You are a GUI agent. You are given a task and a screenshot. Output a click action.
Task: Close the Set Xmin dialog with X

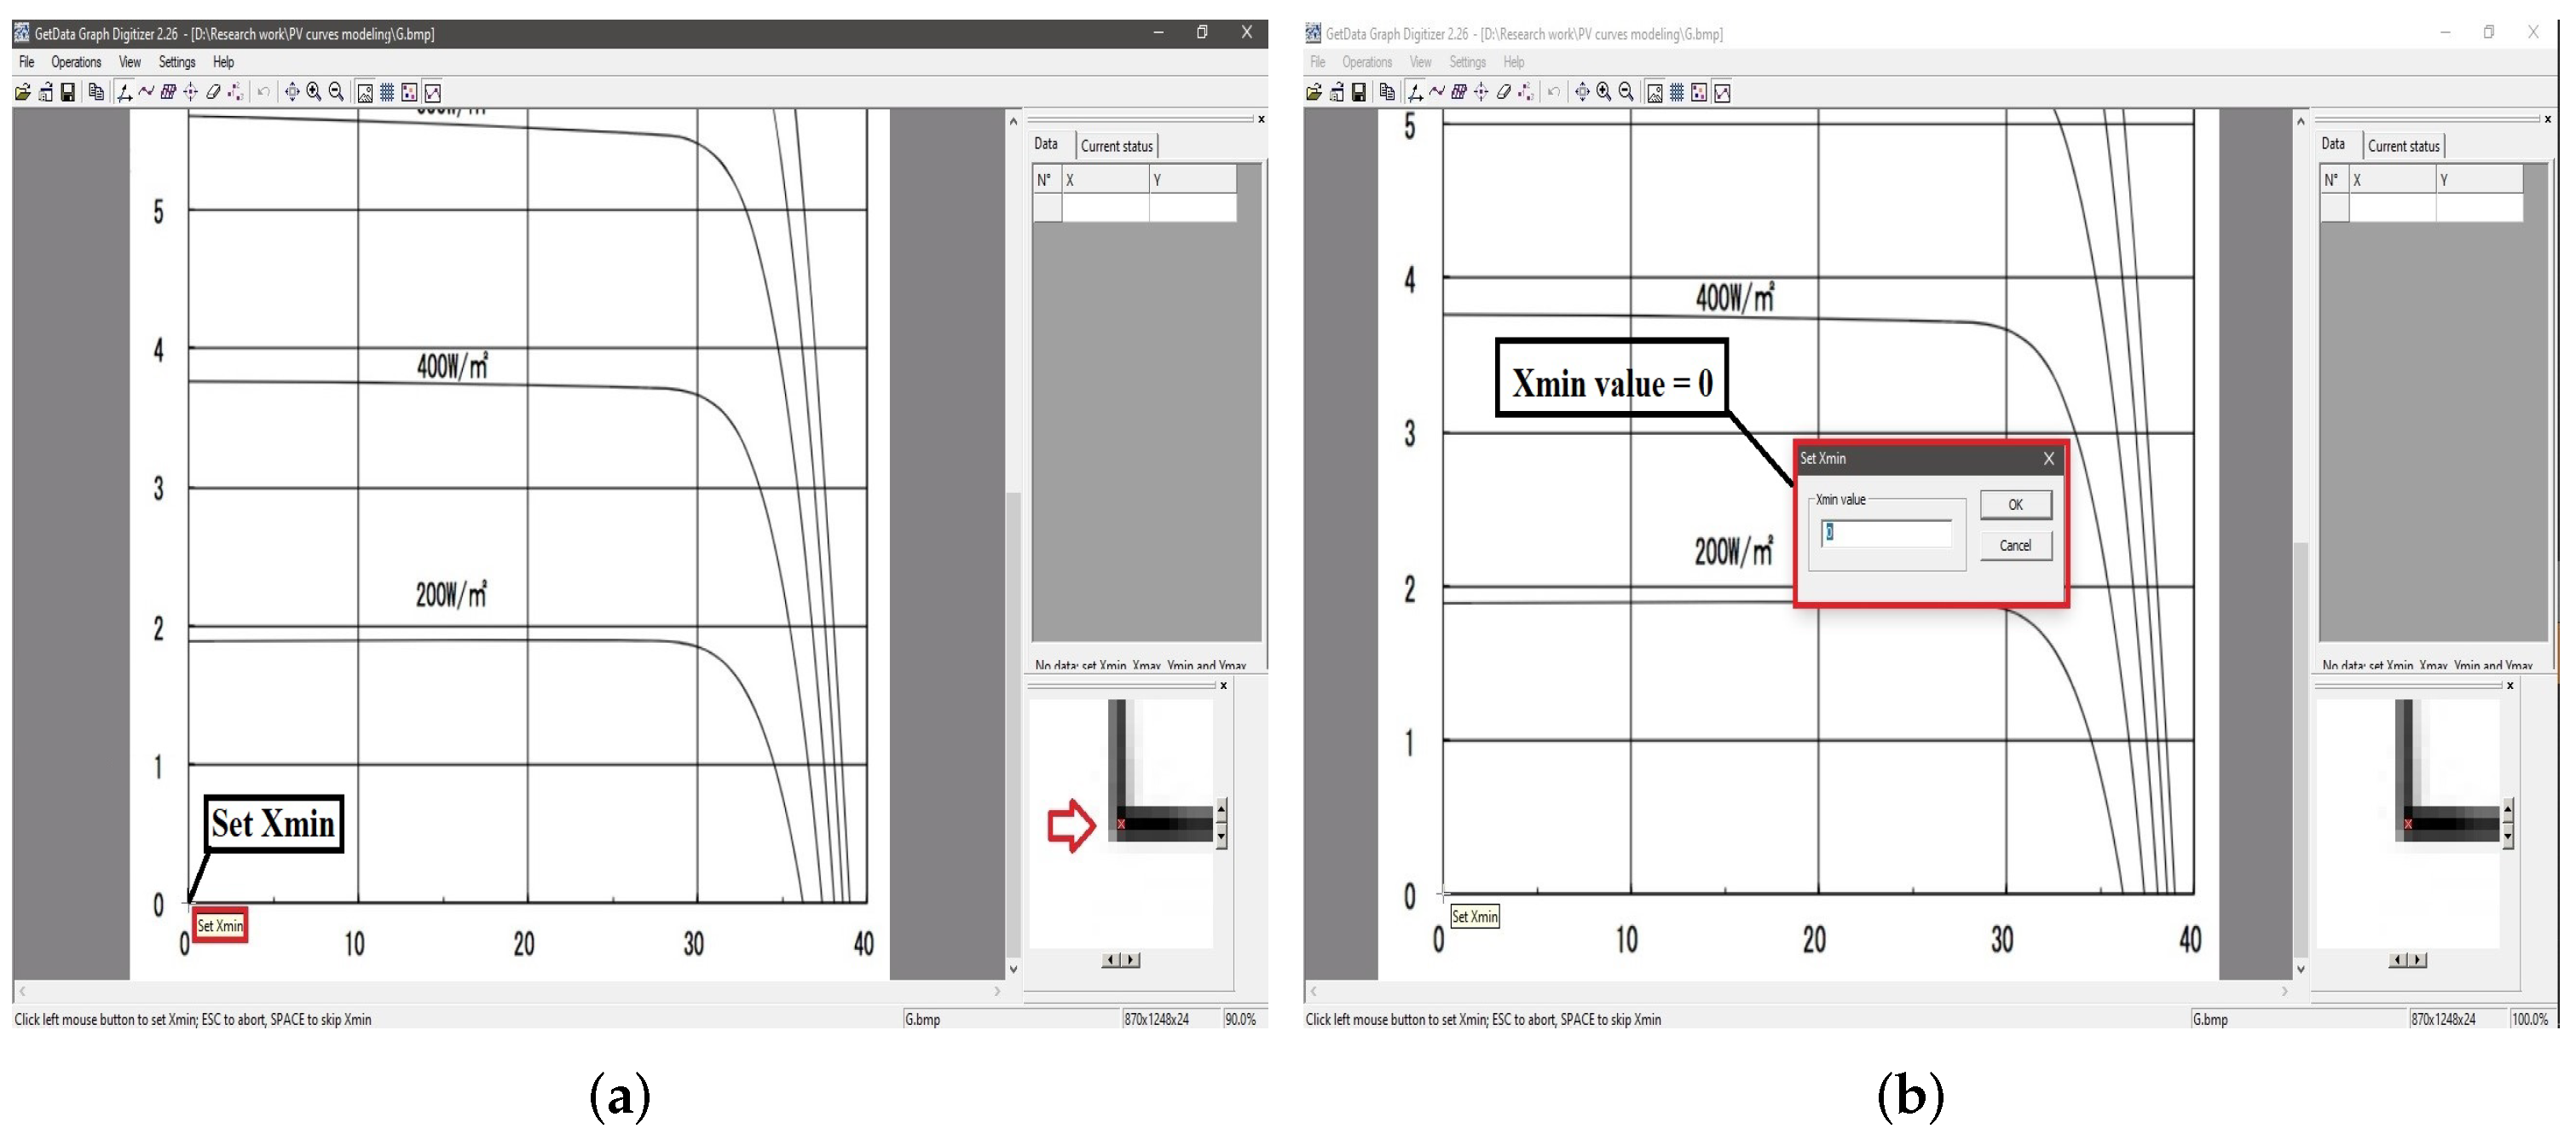point(2049,459)
